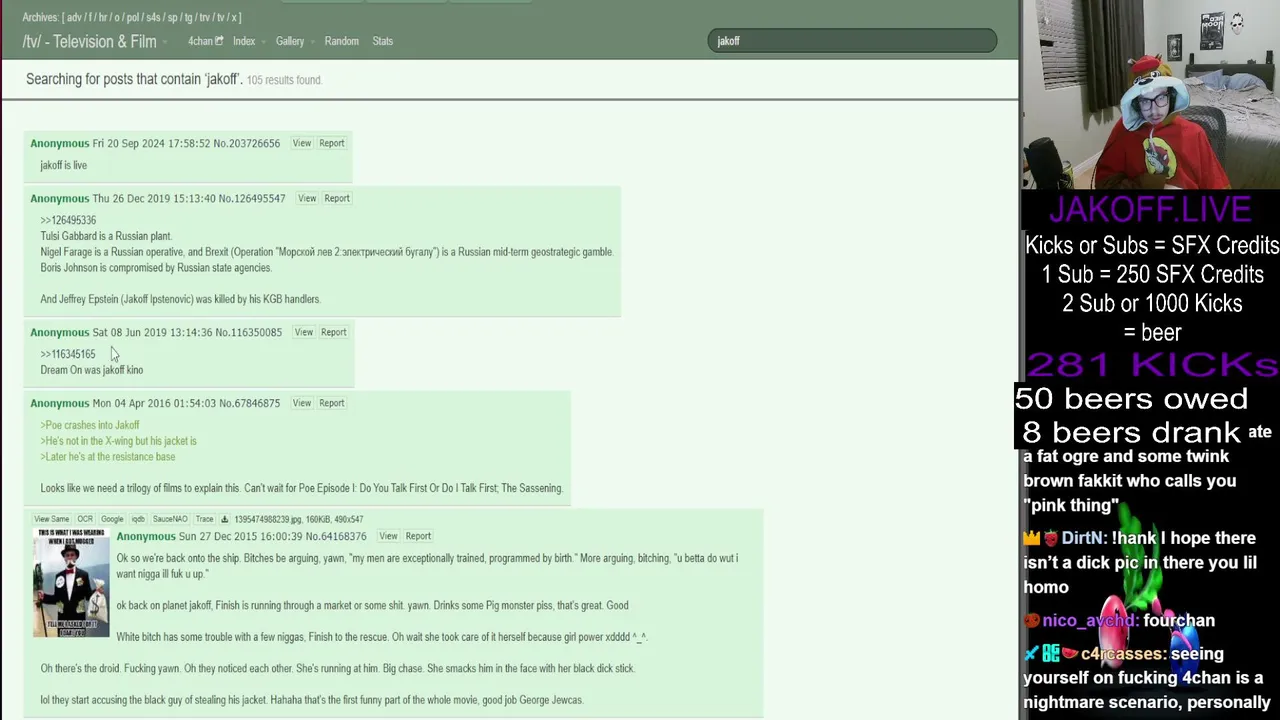The width and height of the screenshot is (1280, 720).
Task: Go to the pol archive
Action: (x=133, y=17)
